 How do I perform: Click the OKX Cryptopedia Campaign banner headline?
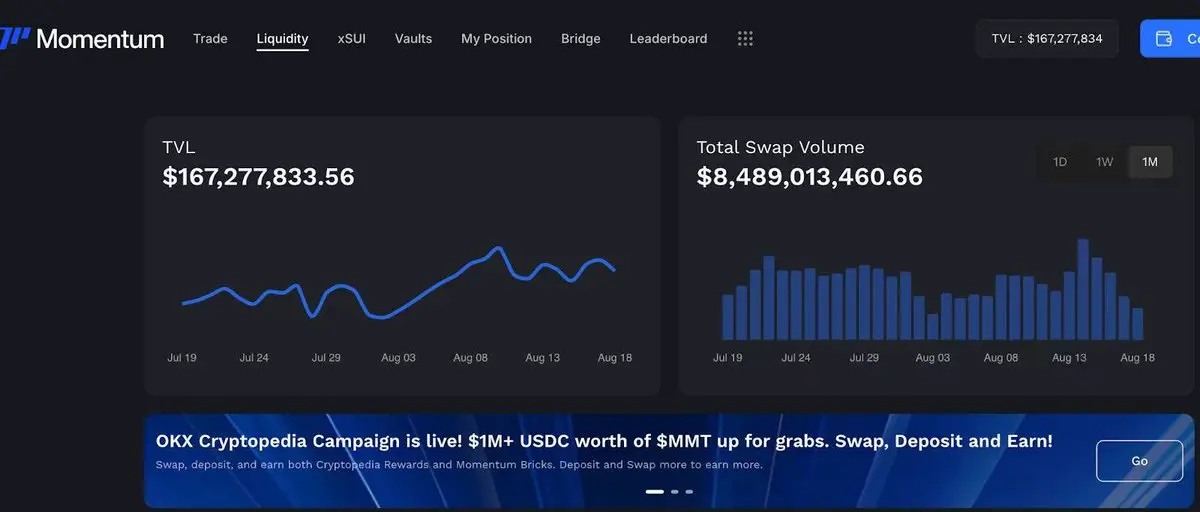coord(604,441)
